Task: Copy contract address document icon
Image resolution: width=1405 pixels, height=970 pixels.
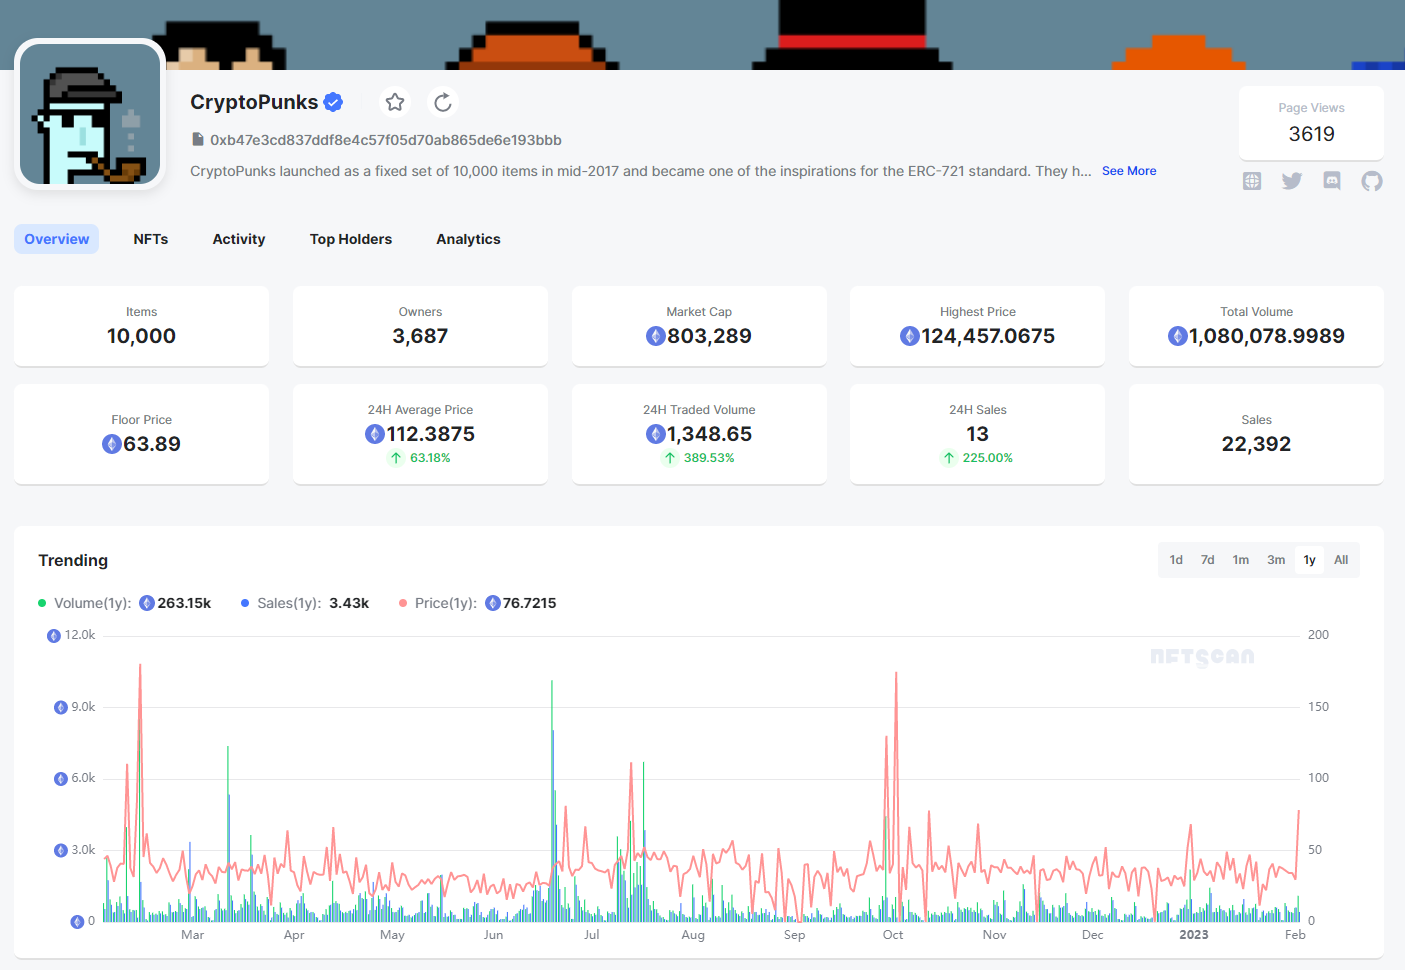Action: [x=198, y=140]
